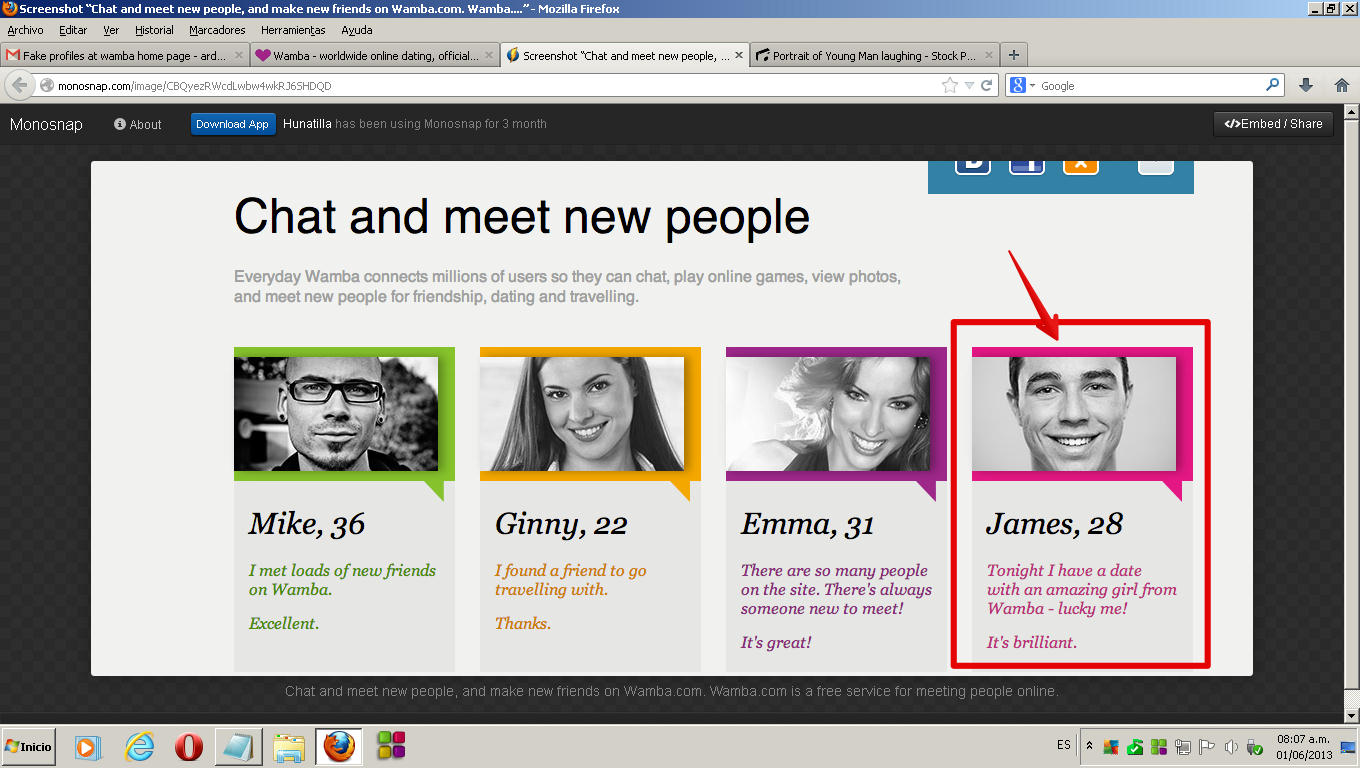Image resolution: width=1360 pixels, height=768 pixels.
Task: Open the Editar menu
Action: [73, 30]
